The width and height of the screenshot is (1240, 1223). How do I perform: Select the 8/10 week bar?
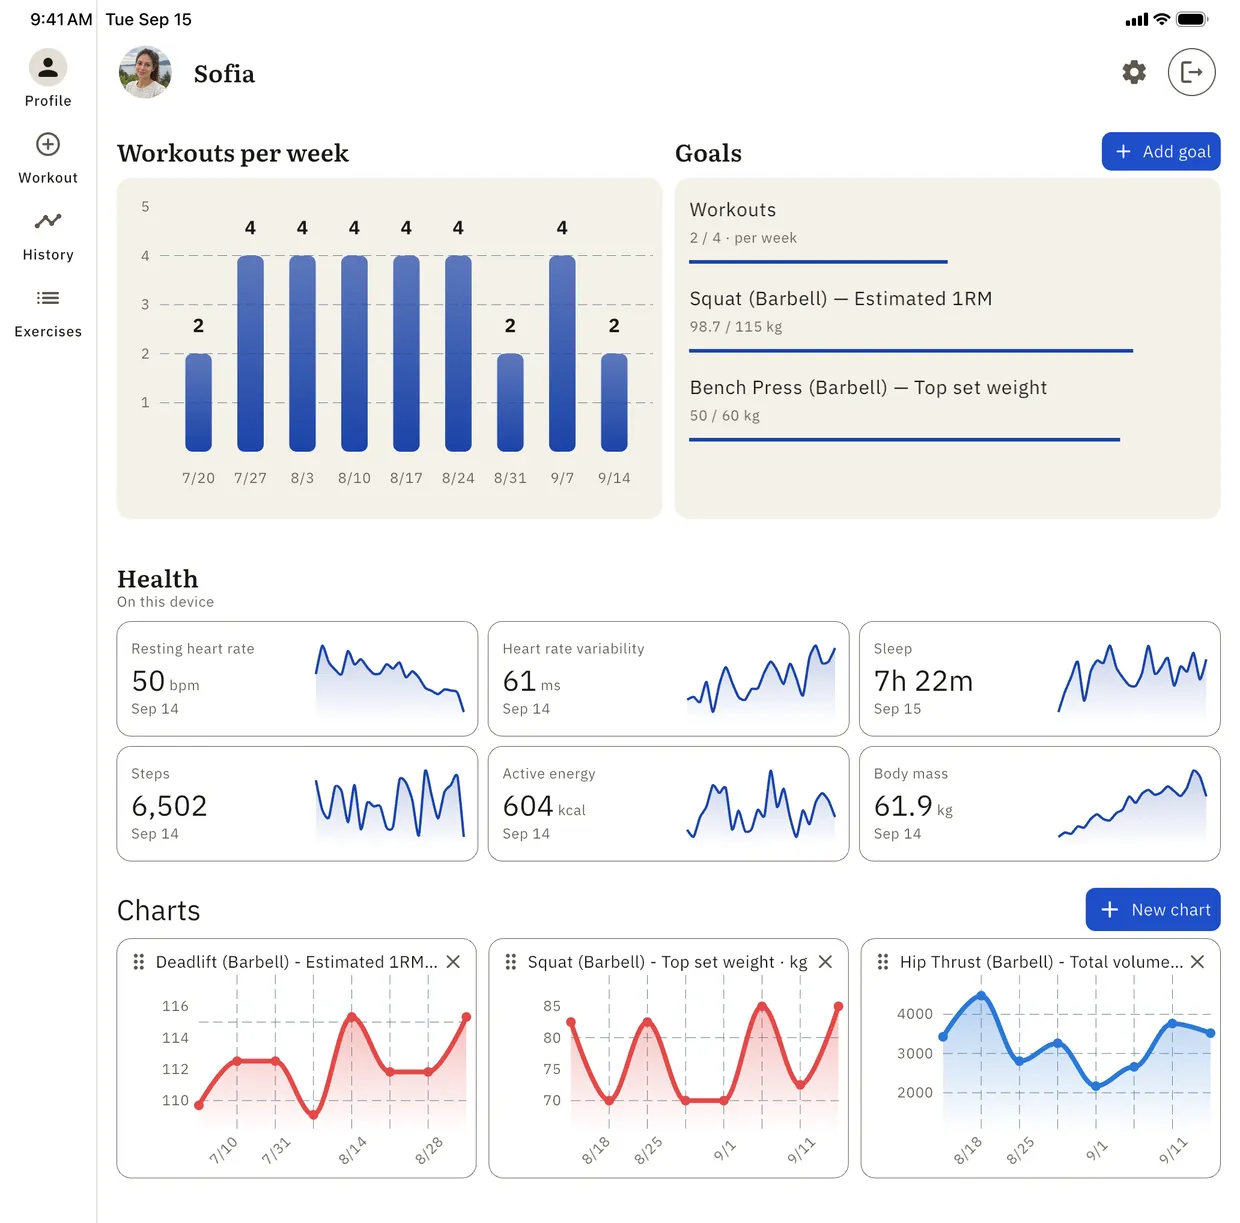354,353
